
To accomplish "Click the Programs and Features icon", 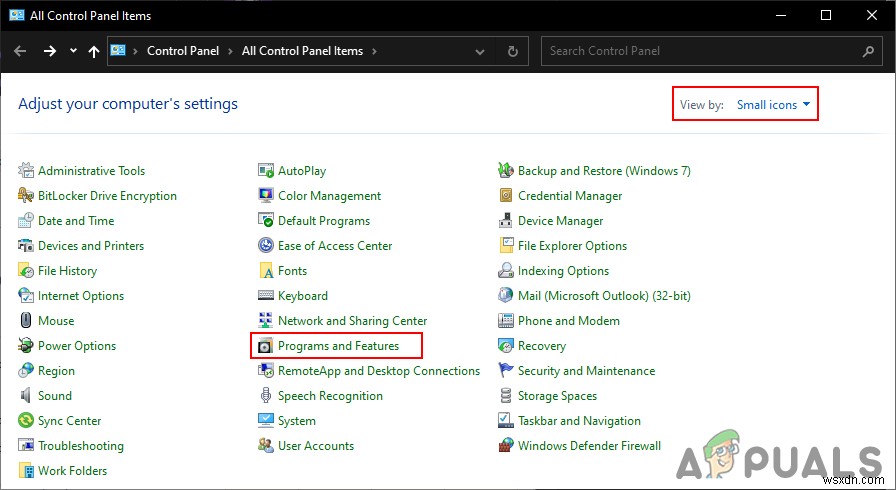I will coord(266,346).
